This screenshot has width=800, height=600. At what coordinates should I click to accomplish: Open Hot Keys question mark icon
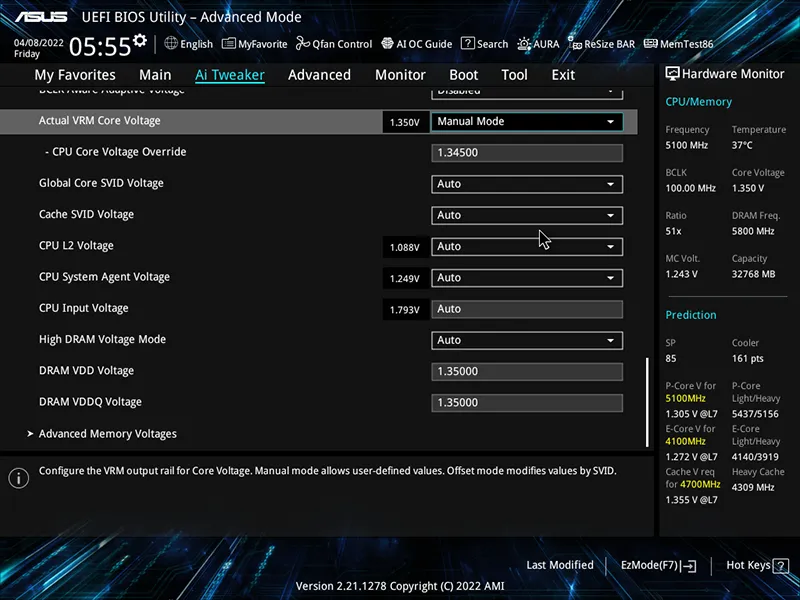tap(781, 565)
